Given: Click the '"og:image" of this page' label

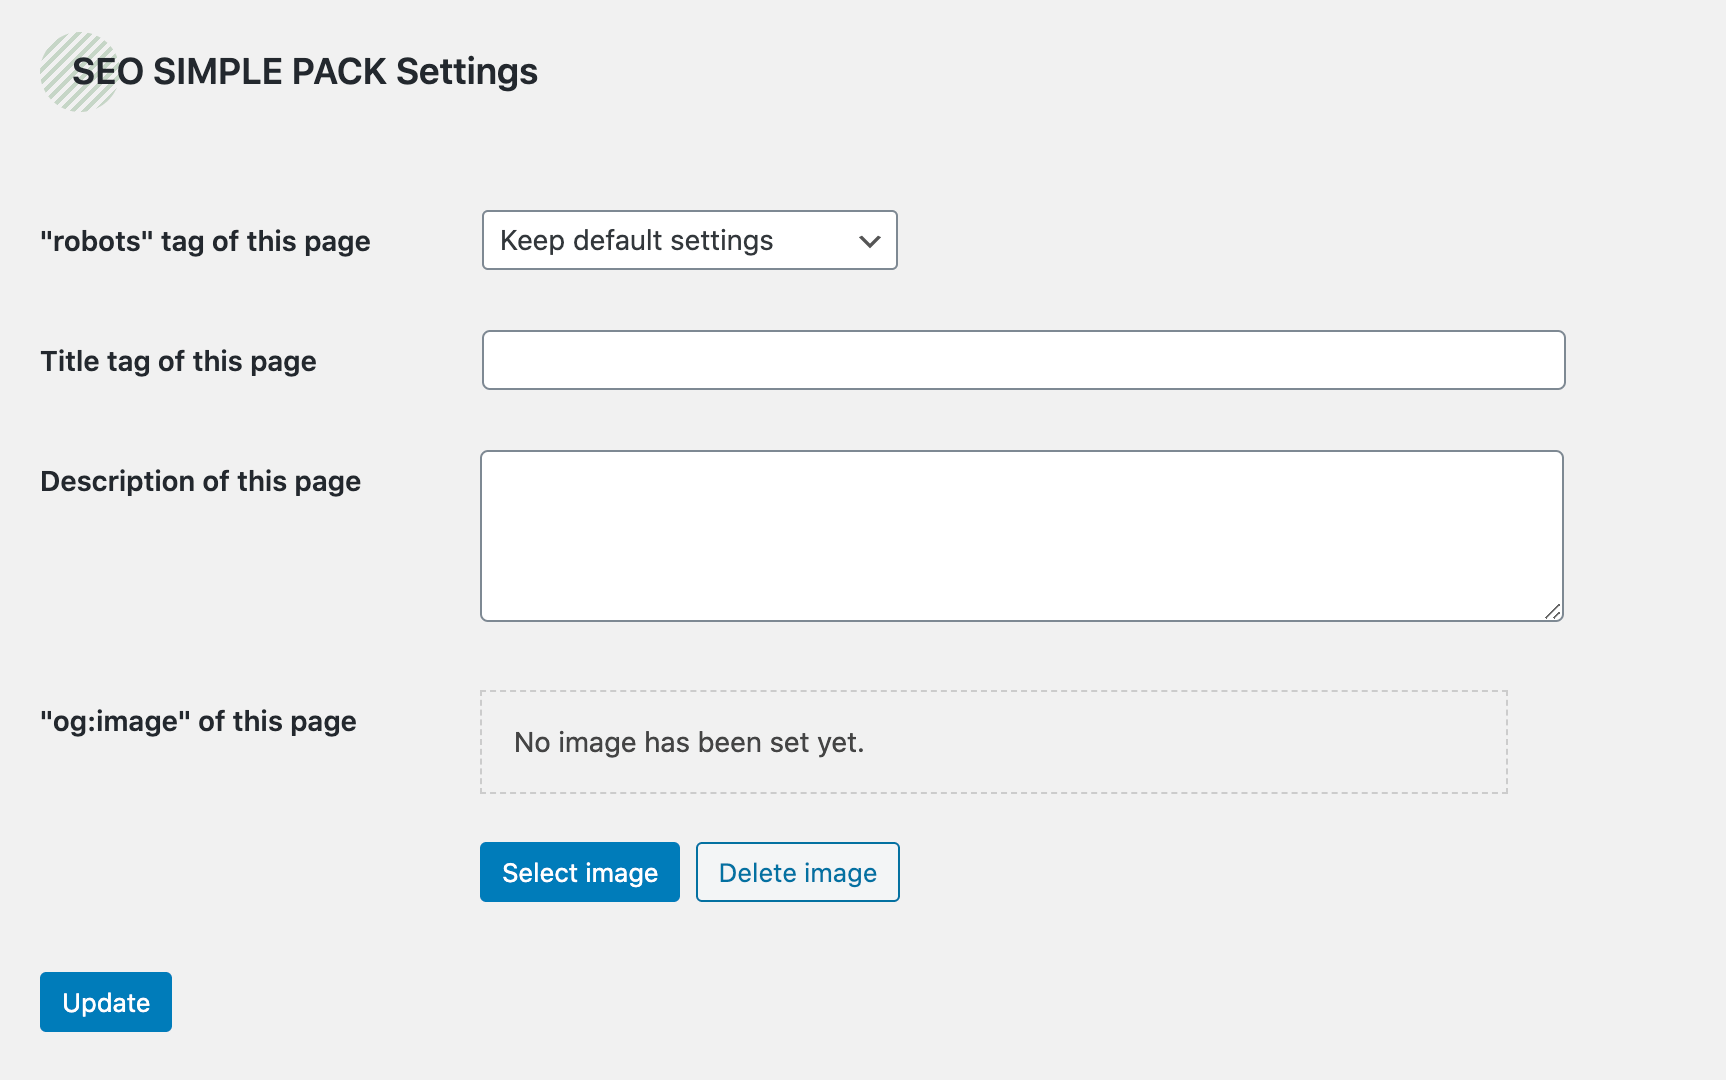Looking at the screenshot, I should (x=198, y=721).
